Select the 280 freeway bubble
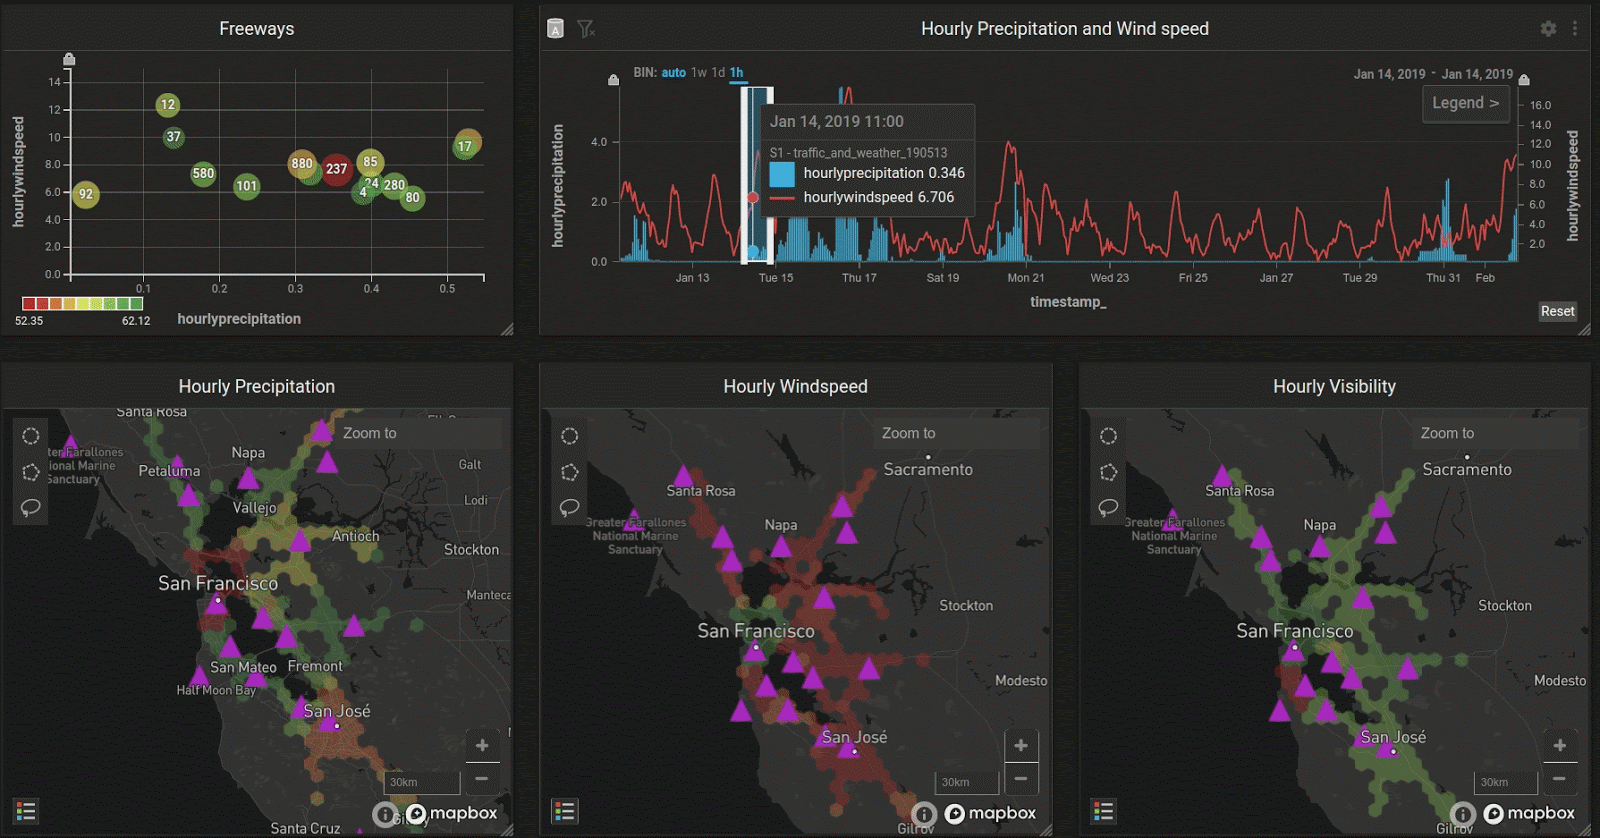The width and height of the screenshot is (1600, 838). tap(395, 185)
